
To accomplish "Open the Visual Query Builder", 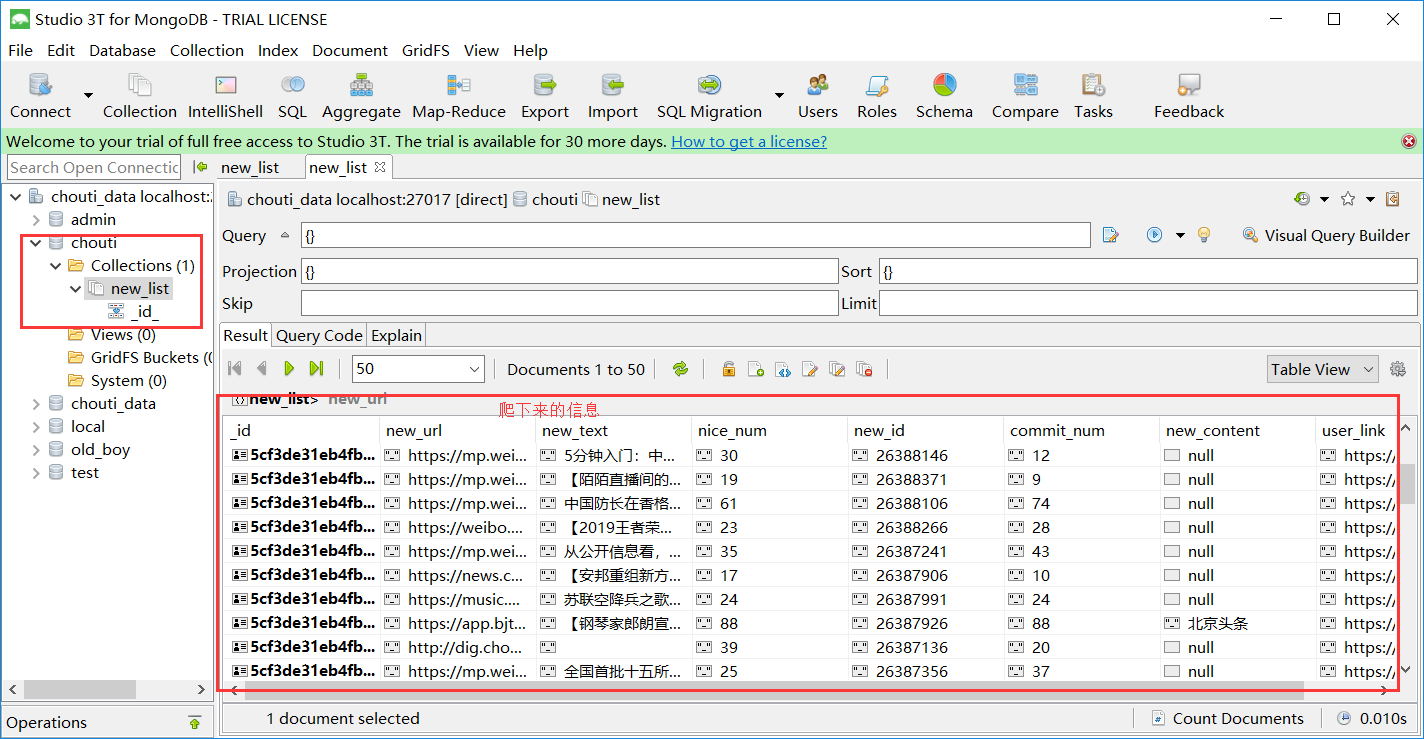I will pyautogui.click(x=1325, y=235).
